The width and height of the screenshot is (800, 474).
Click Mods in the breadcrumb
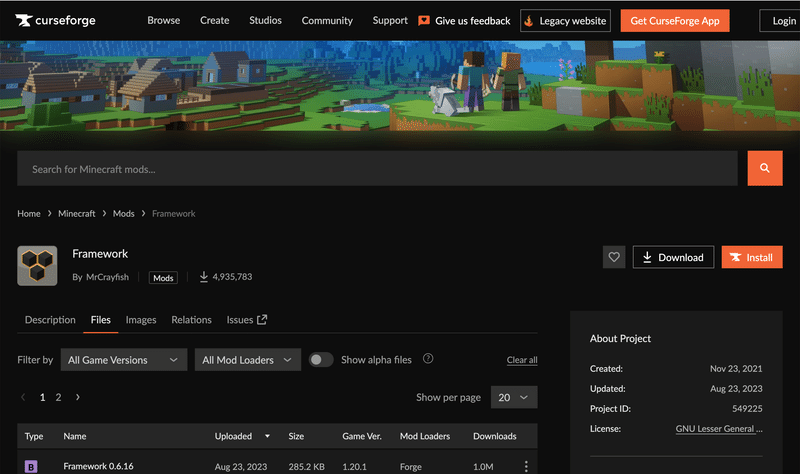click(x=123, y=213)
